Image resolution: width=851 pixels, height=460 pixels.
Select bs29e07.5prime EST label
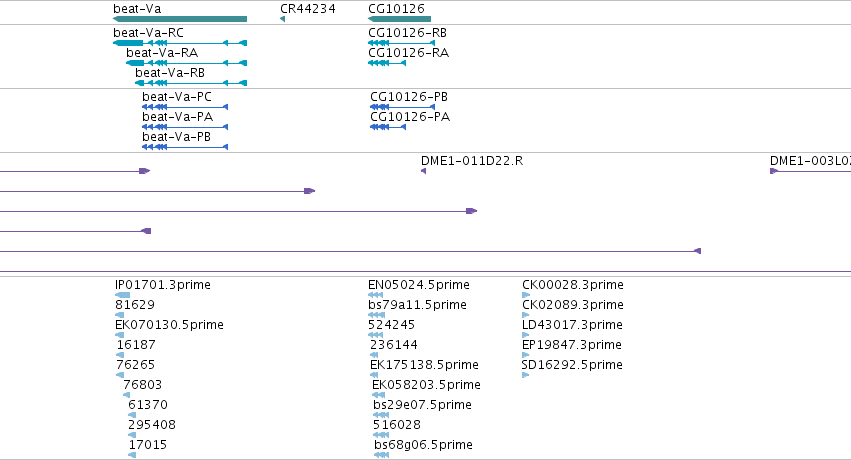[x=422, y=405]
